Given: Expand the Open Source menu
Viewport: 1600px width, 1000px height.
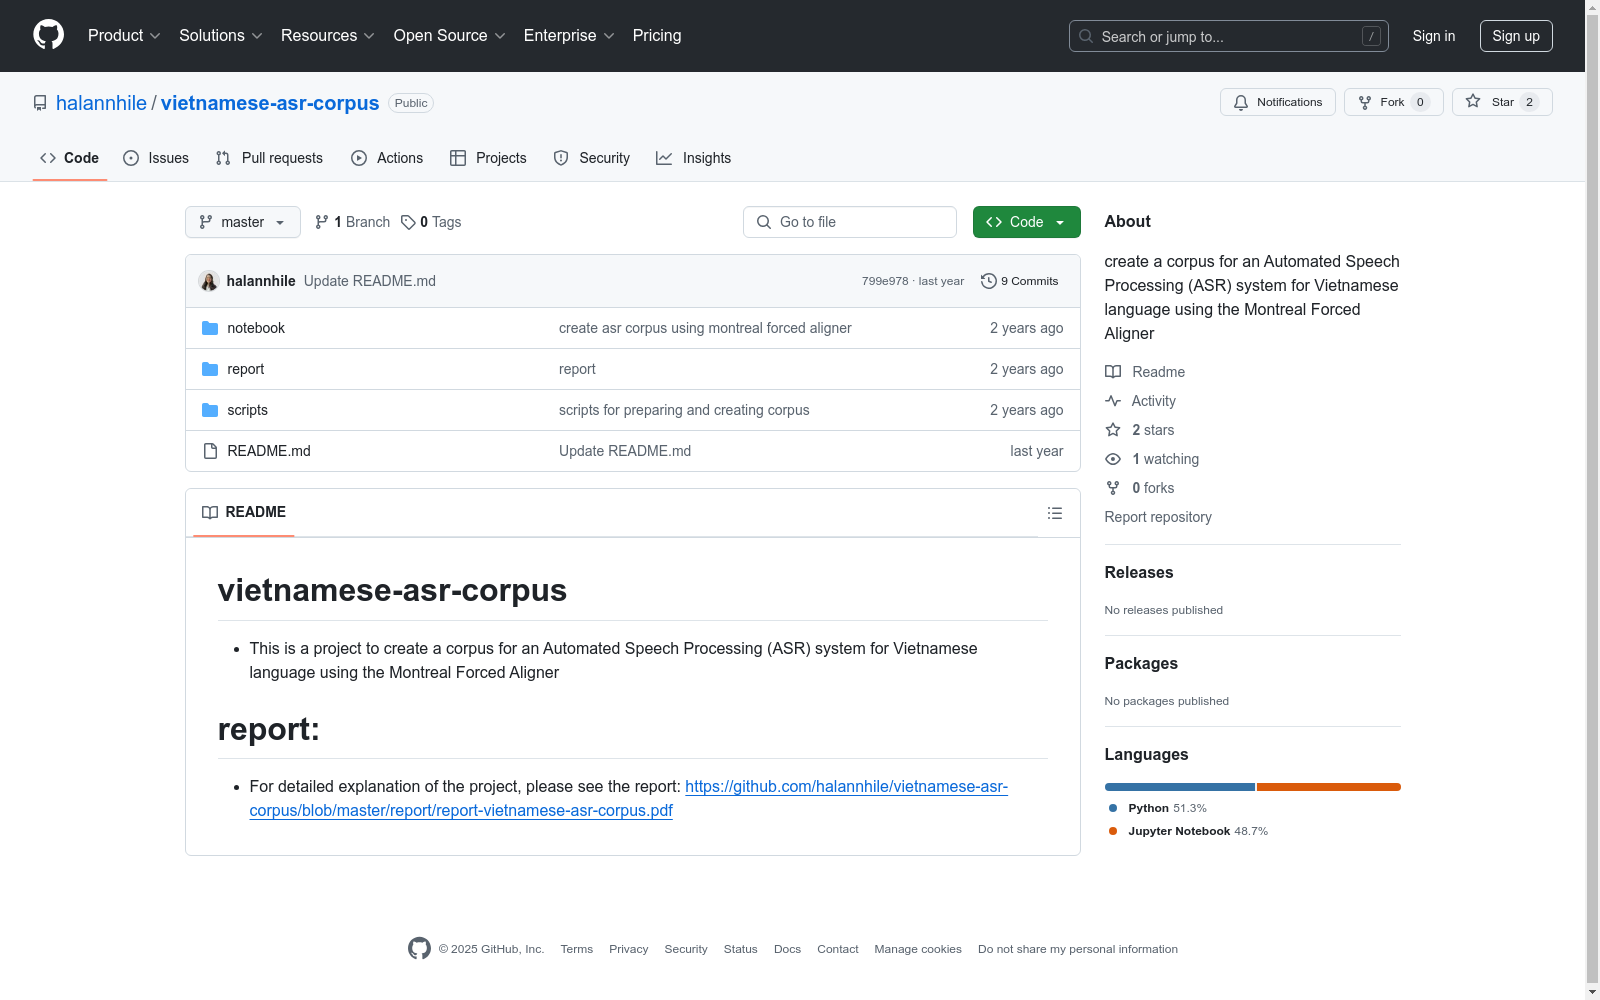Looking at the screenshot, I should [x=450, y=36].
